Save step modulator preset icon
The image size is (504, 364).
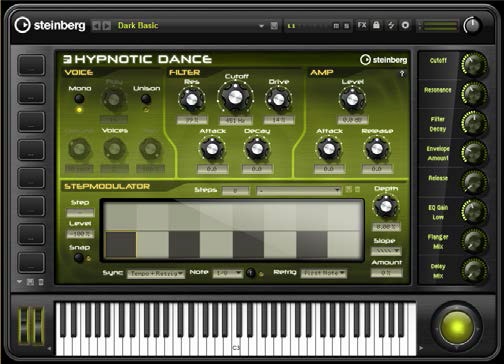[x=349, y=189]
